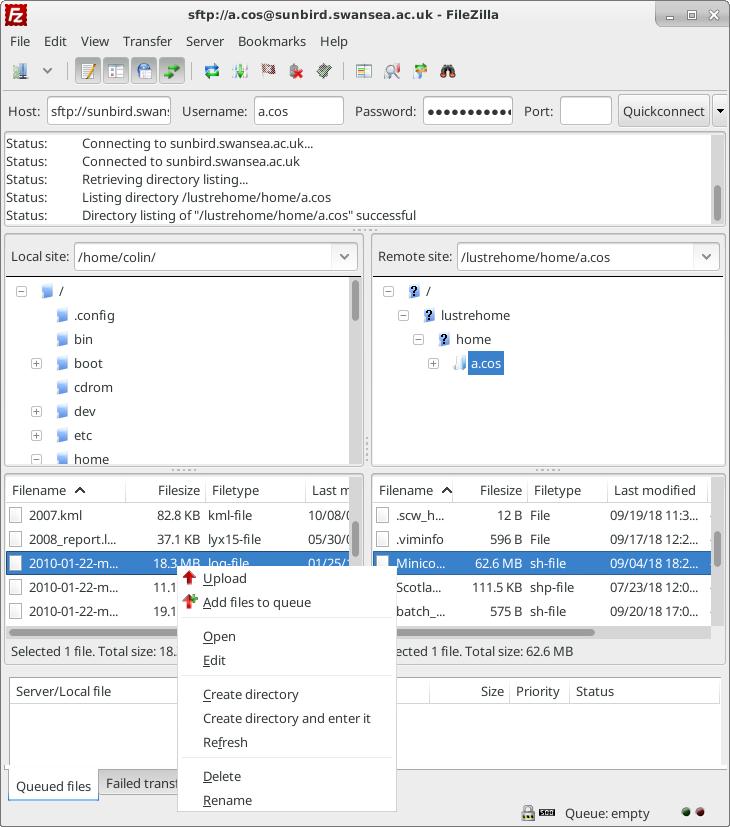Open the File menu

point(20,42)
